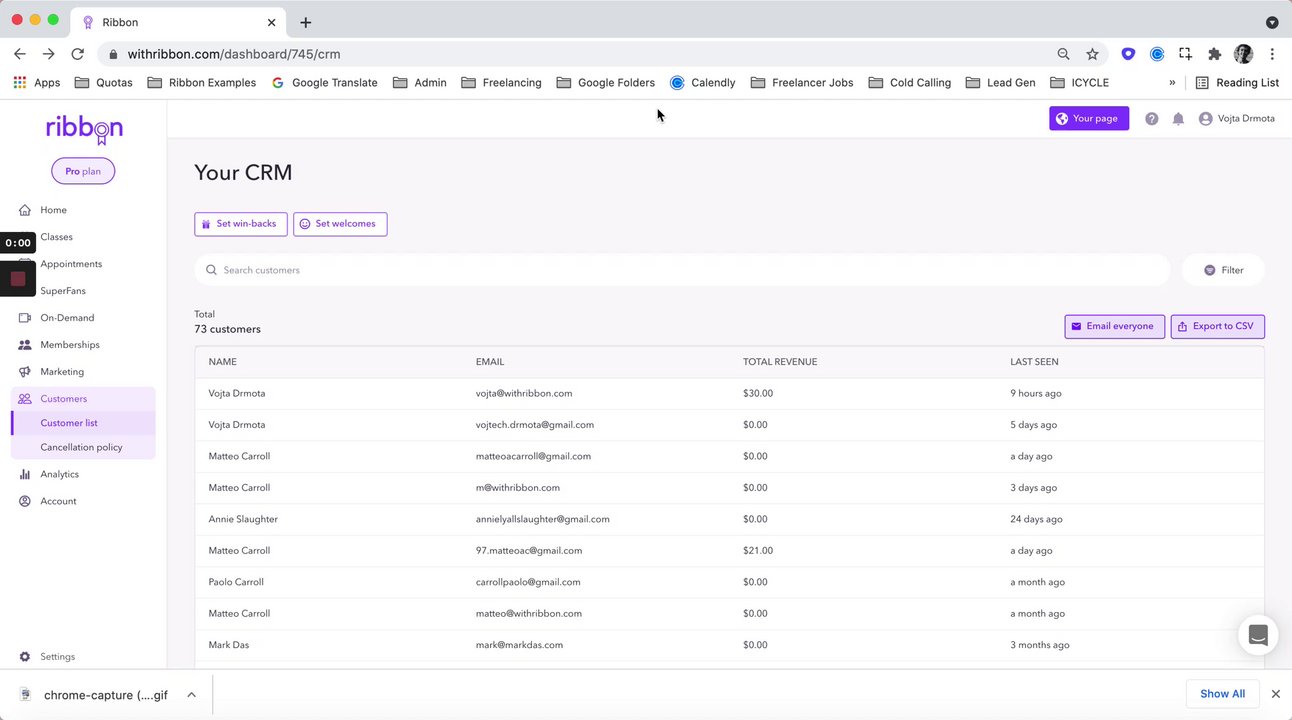This screenshot has height=720, width=1292.
Task: Click the Home icon in the sidebar
Action: click(x=25, y=210)
